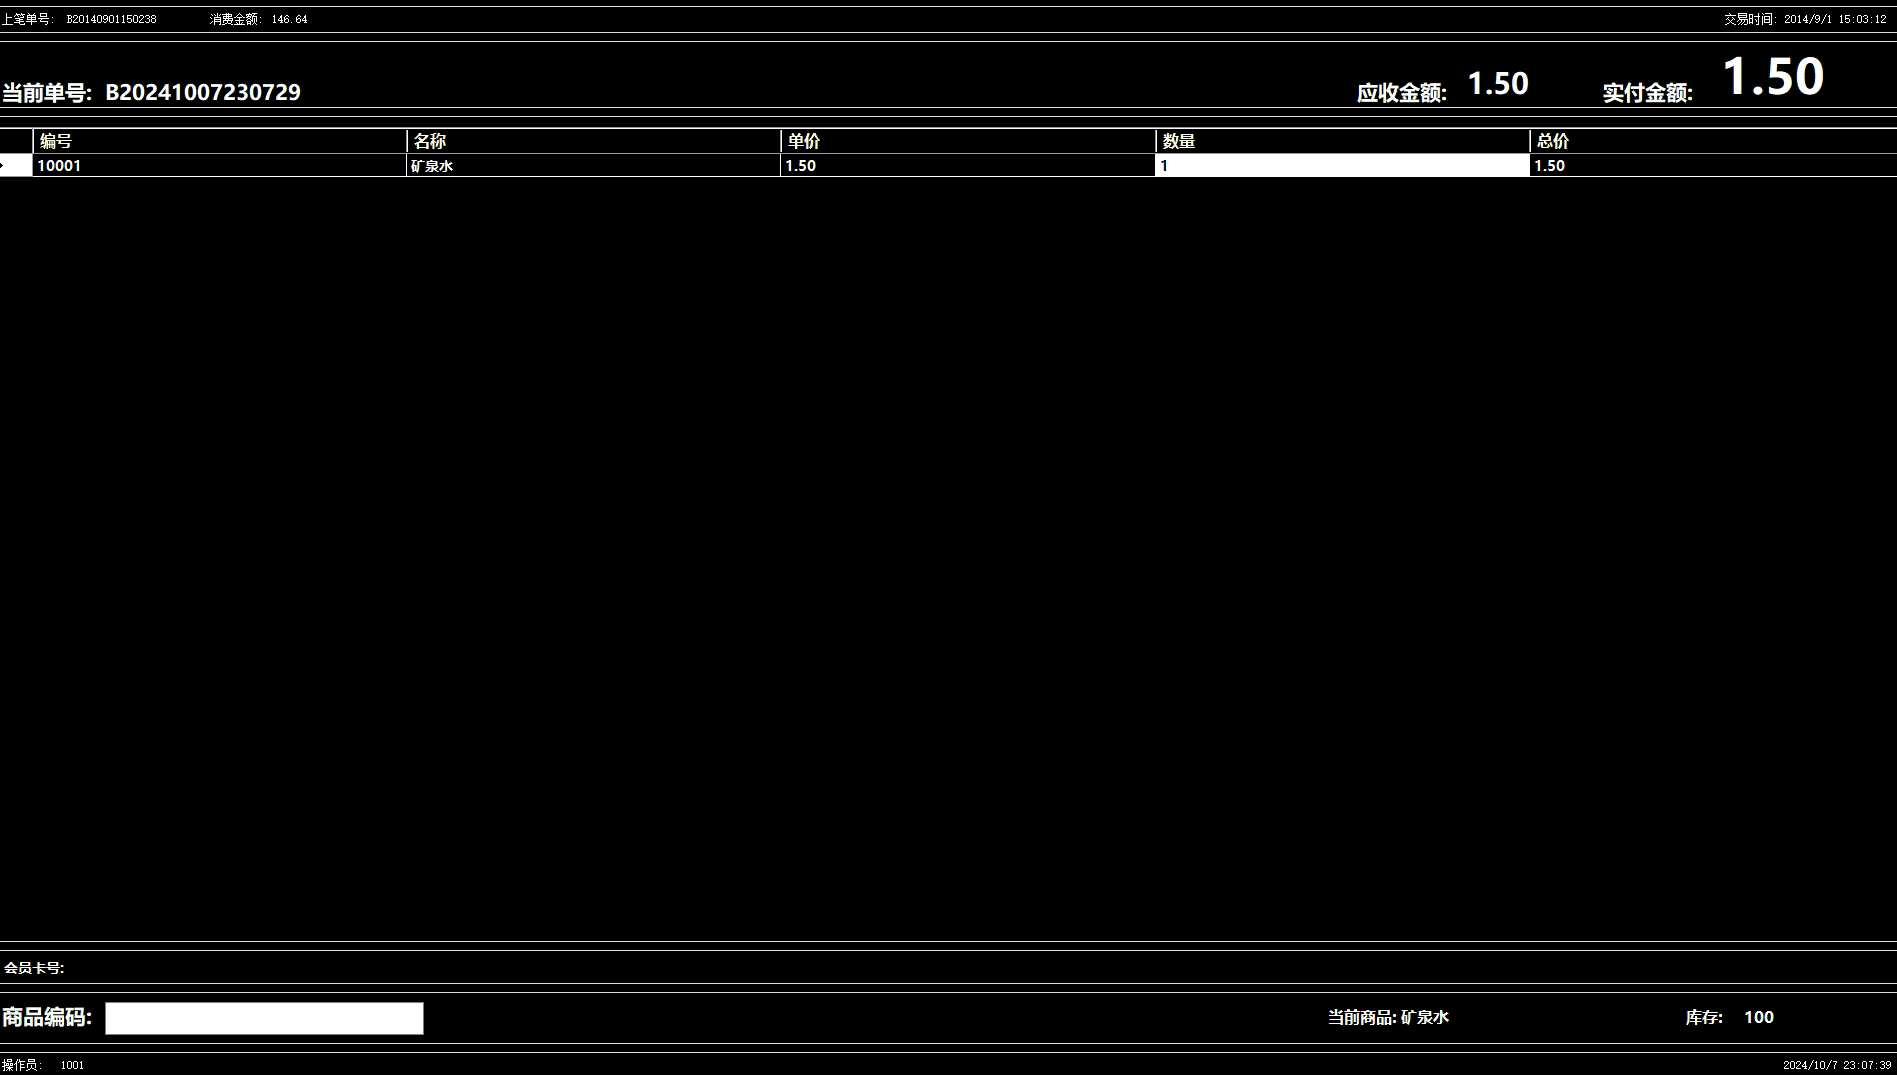Select the product name cell 矿泉水
The image size is (1897, 1075).
(x=594, y=166)
